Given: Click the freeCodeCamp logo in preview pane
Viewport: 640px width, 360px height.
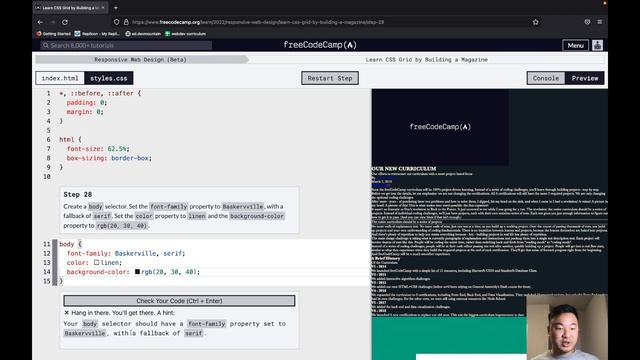Looking at the screenshot, I should point(440,127).
